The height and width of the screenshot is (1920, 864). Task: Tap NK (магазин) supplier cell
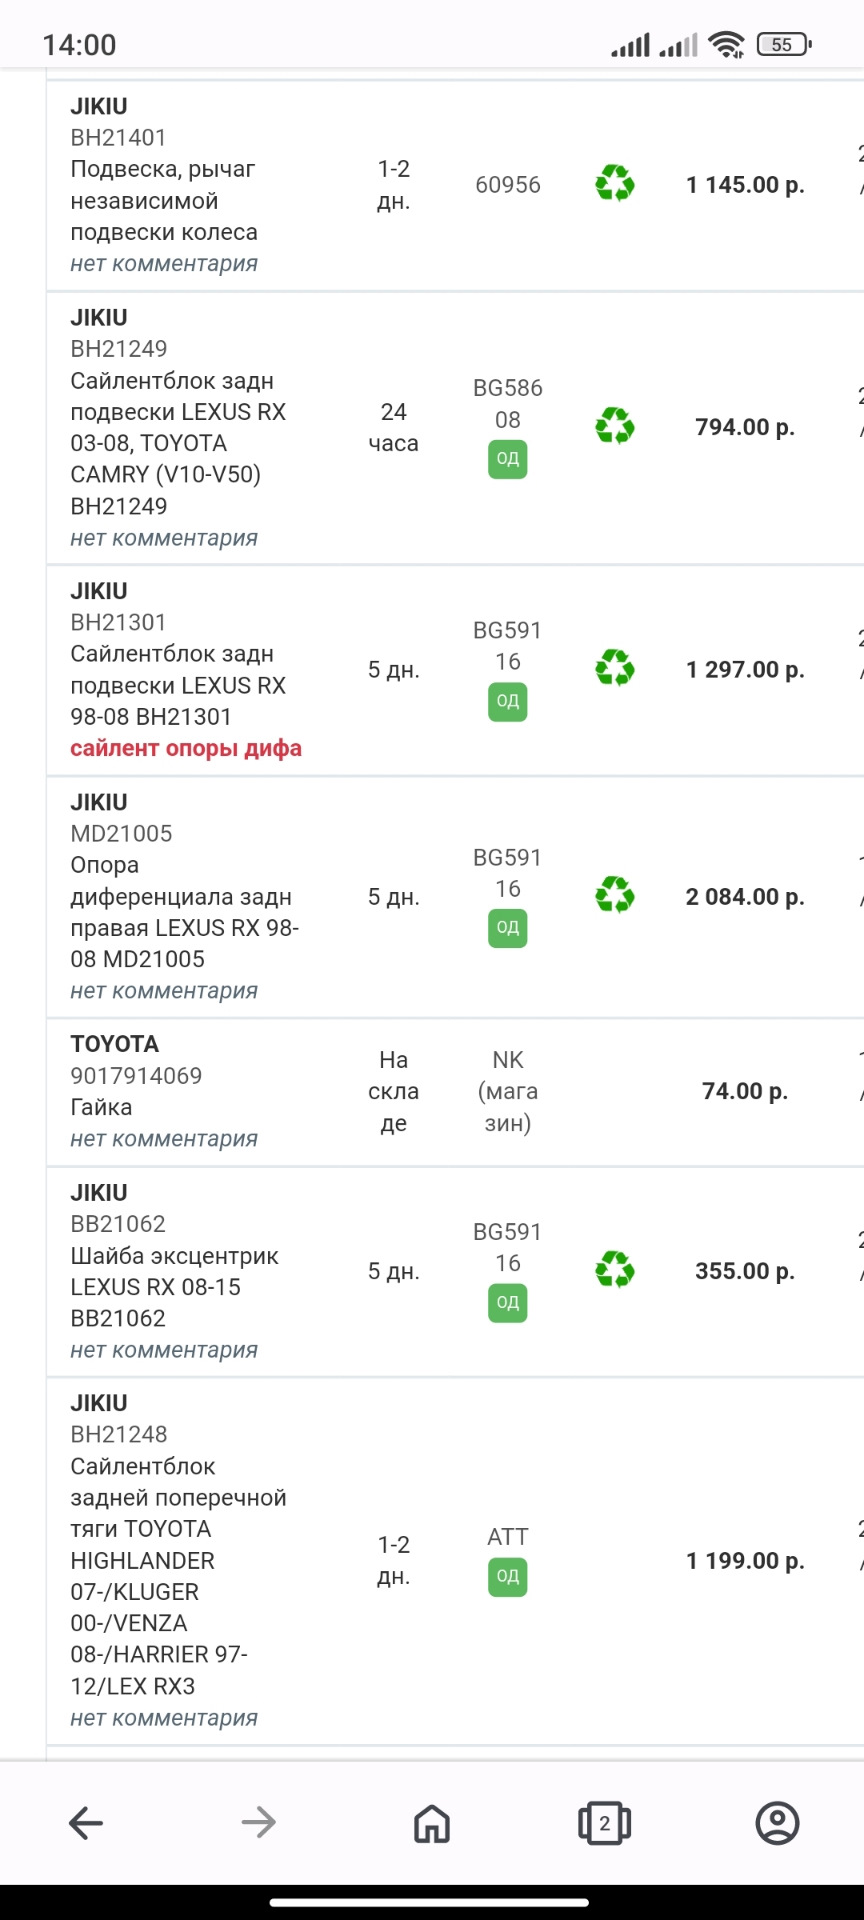(x=508, y=1091)
